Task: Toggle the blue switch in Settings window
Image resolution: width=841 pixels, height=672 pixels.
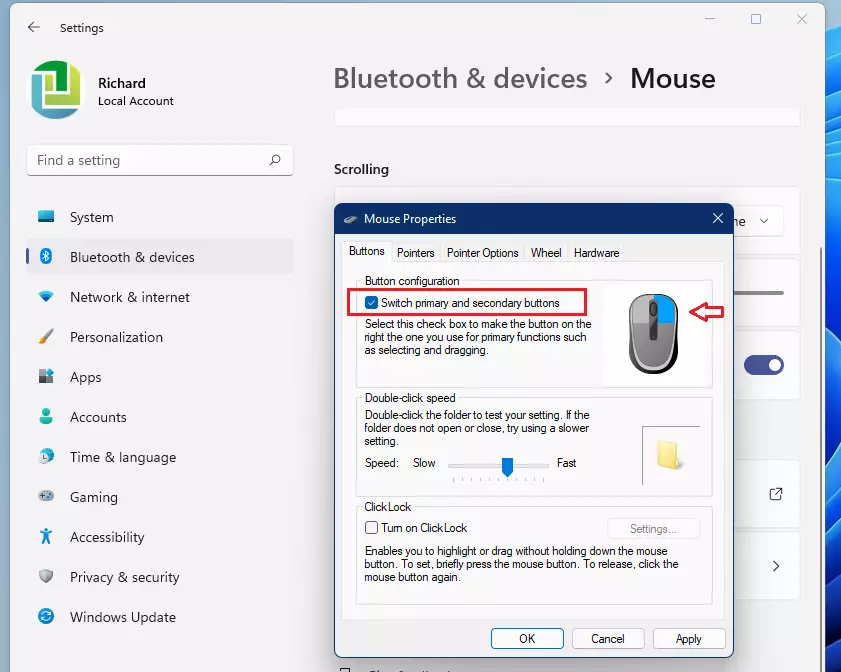Action: 764,365
